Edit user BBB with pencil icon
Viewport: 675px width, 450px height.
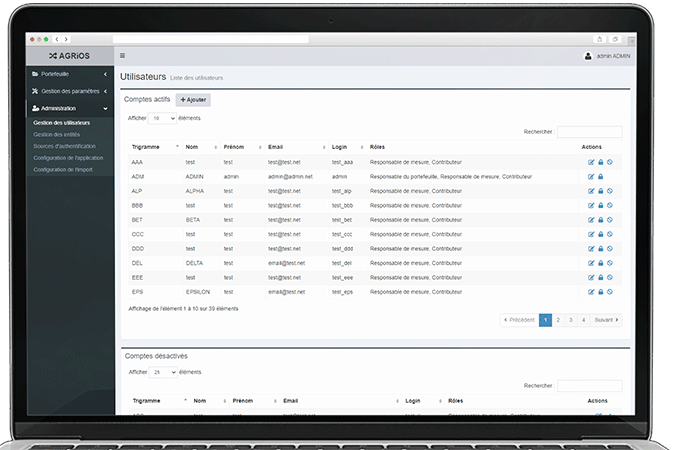click(x=591, y=205)
